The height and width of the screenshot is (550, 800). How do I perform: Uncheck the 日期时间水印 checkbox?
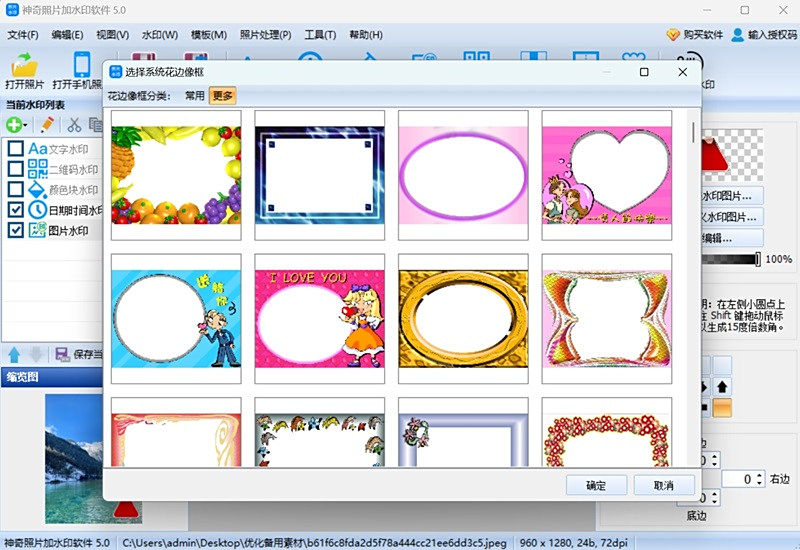pyautogui.click(x=16, y=210)
